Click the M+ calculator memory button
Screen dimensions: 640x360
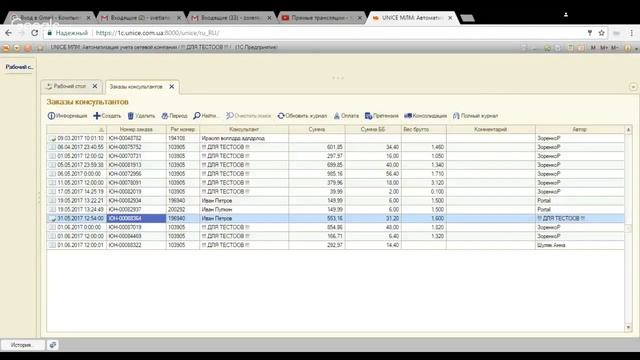(x=604, y=48)
